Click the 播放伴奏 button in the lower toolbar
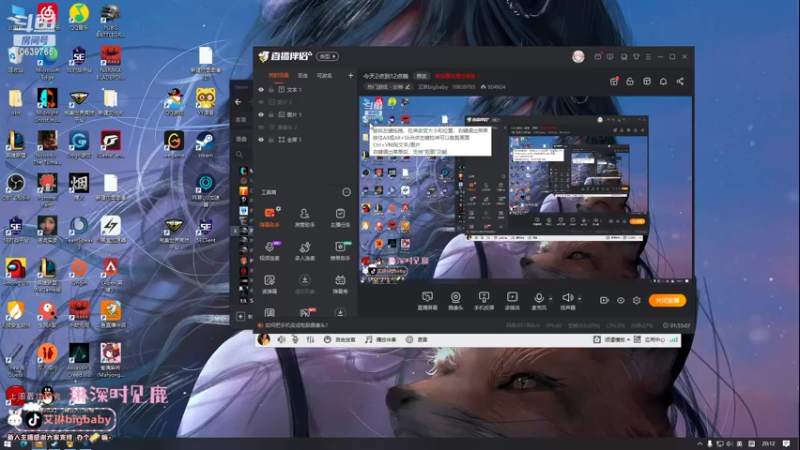This screenshot has height=450, width=800. point(381,340)
